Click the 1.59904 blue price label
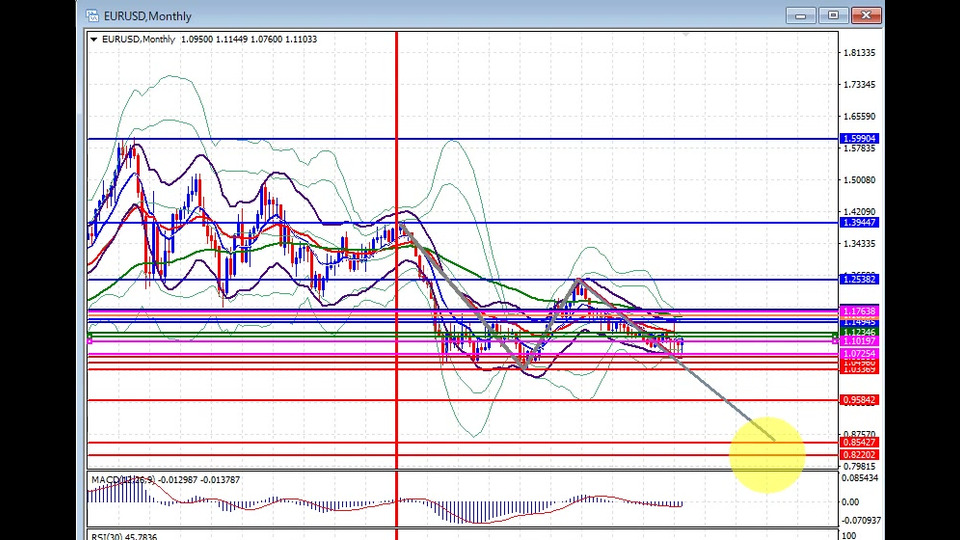The image size is (960, 540). [859, 139]
